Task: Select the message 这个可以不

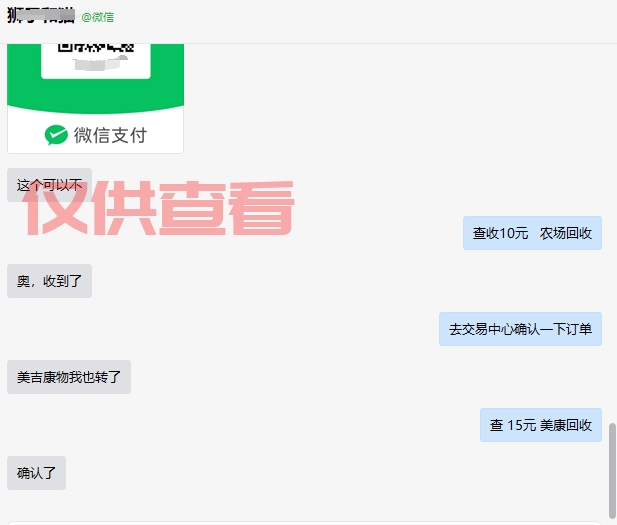Action: 50,185
